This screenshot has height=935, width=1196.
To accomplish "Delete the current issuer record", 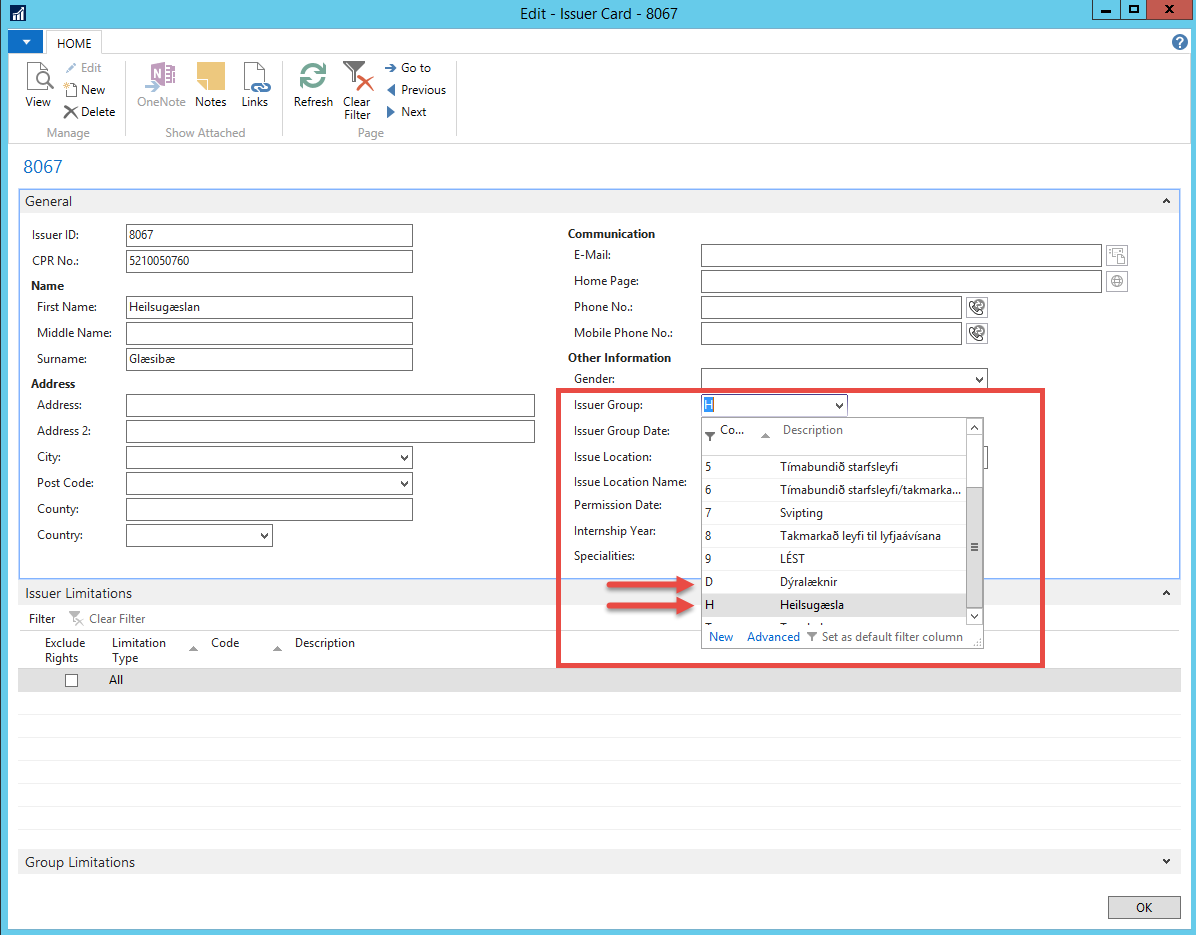I will [89, 112].
